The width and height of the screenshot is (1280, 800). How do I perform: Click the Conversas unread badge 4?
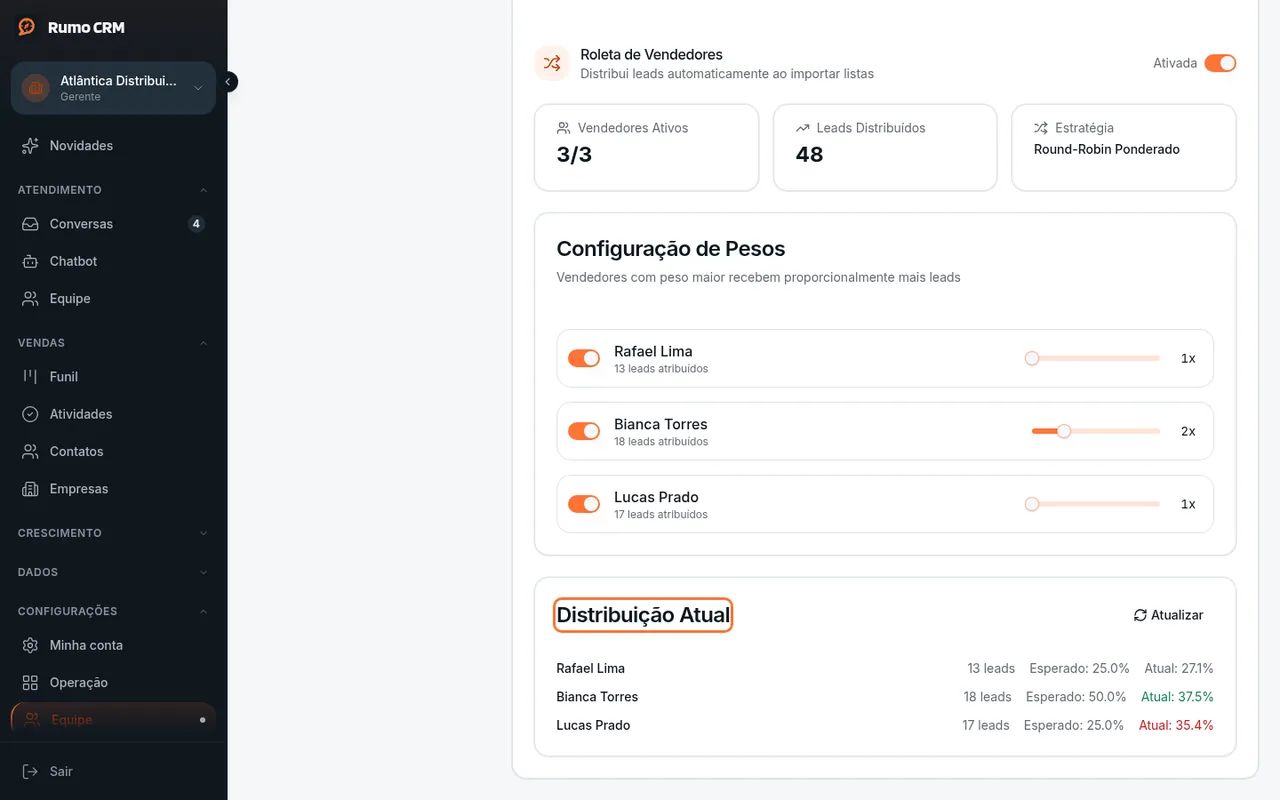tap(197, 224)
